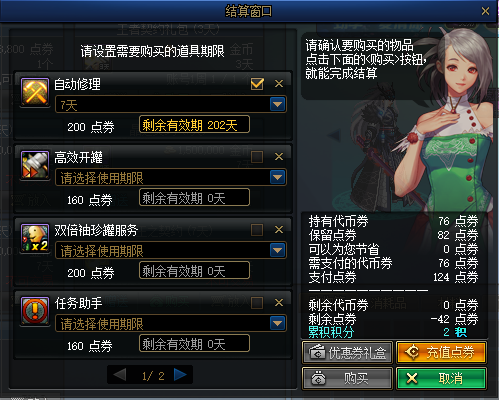Remove 任务助手 with its X icon
Image resolution: width=499 pixels, height=400 pixels.
(x=279, y=302)
